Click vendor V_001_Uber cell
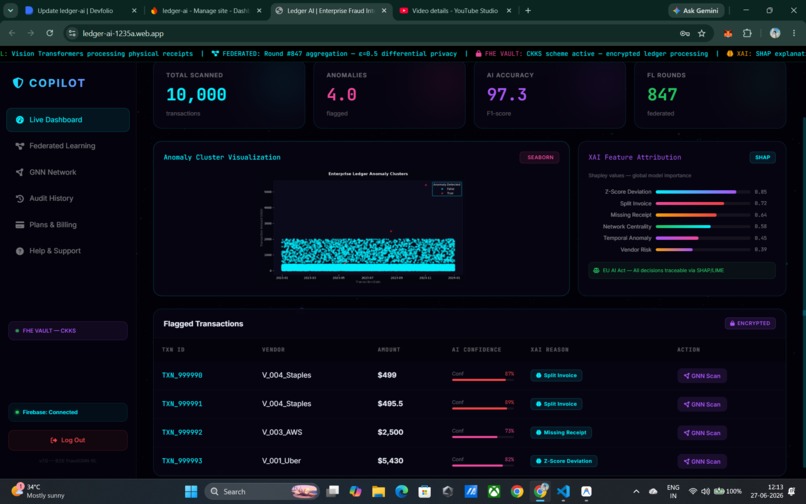Viewport: 806px width, 504px height. coord(281,461)
